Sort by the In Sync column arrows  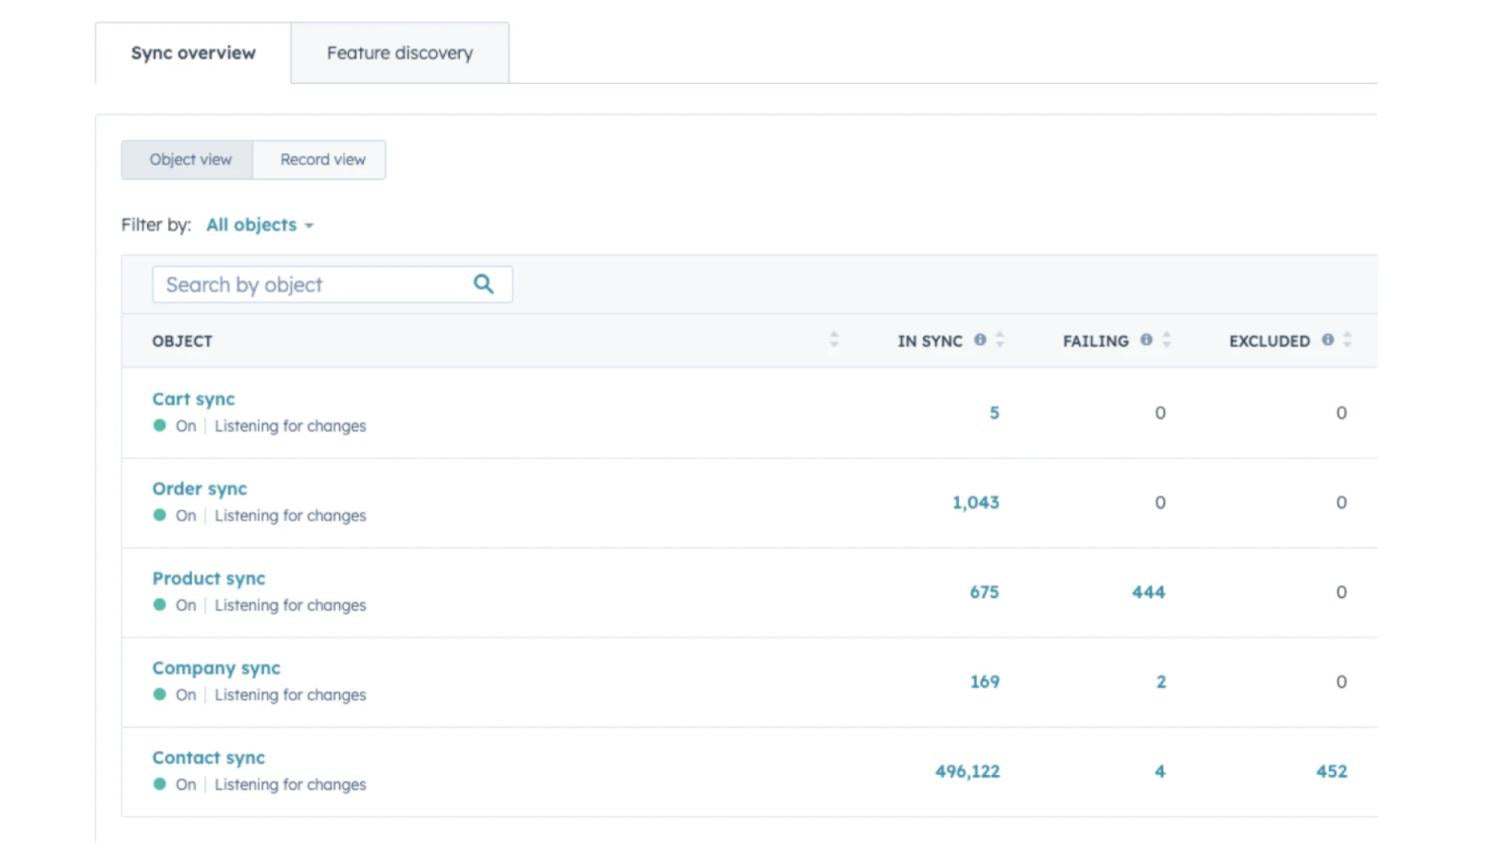point(1000,340)
